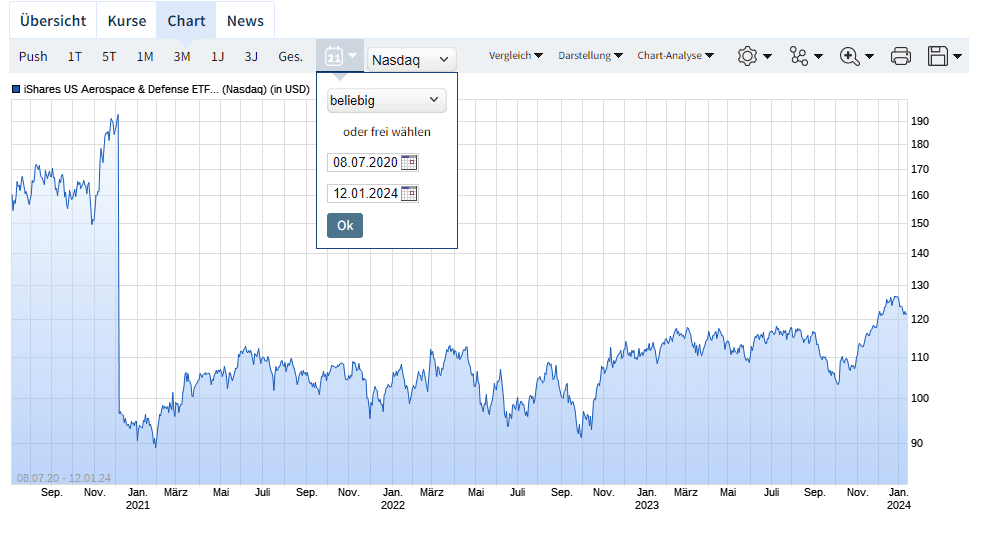The width and height of the screenshot is (992, 552).
Task: Click the blue legend square for iShares ETF
Action: point(16,89)
